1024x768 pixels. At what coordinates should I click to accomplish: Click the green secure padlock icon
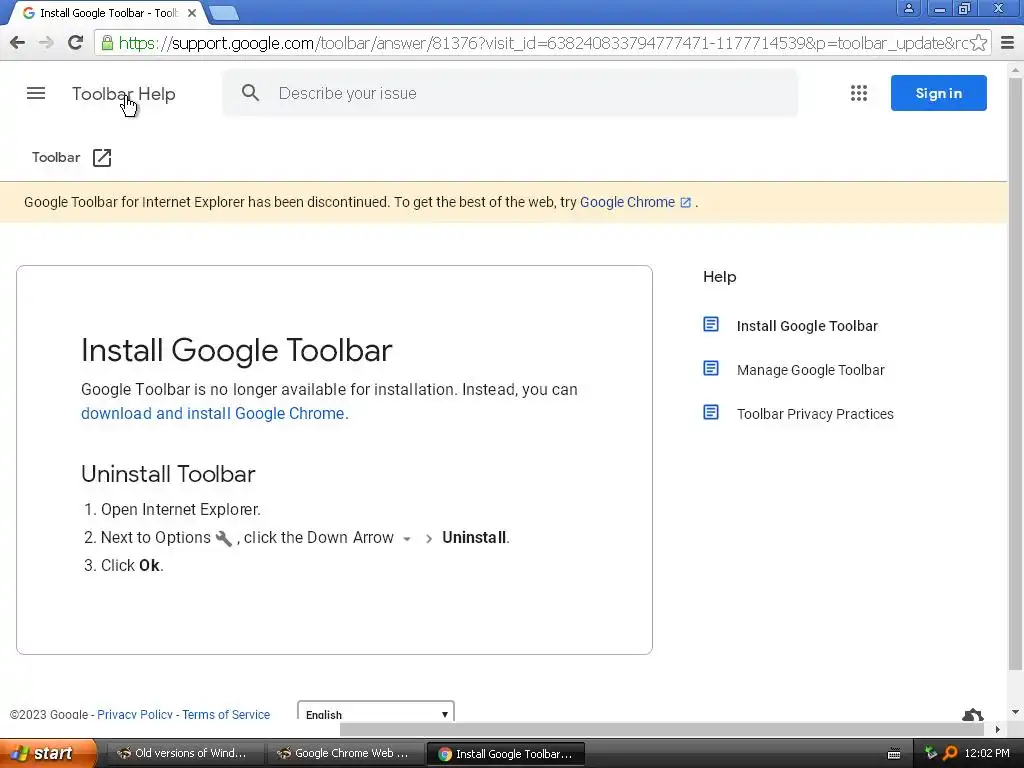click(x=107, y=43)
